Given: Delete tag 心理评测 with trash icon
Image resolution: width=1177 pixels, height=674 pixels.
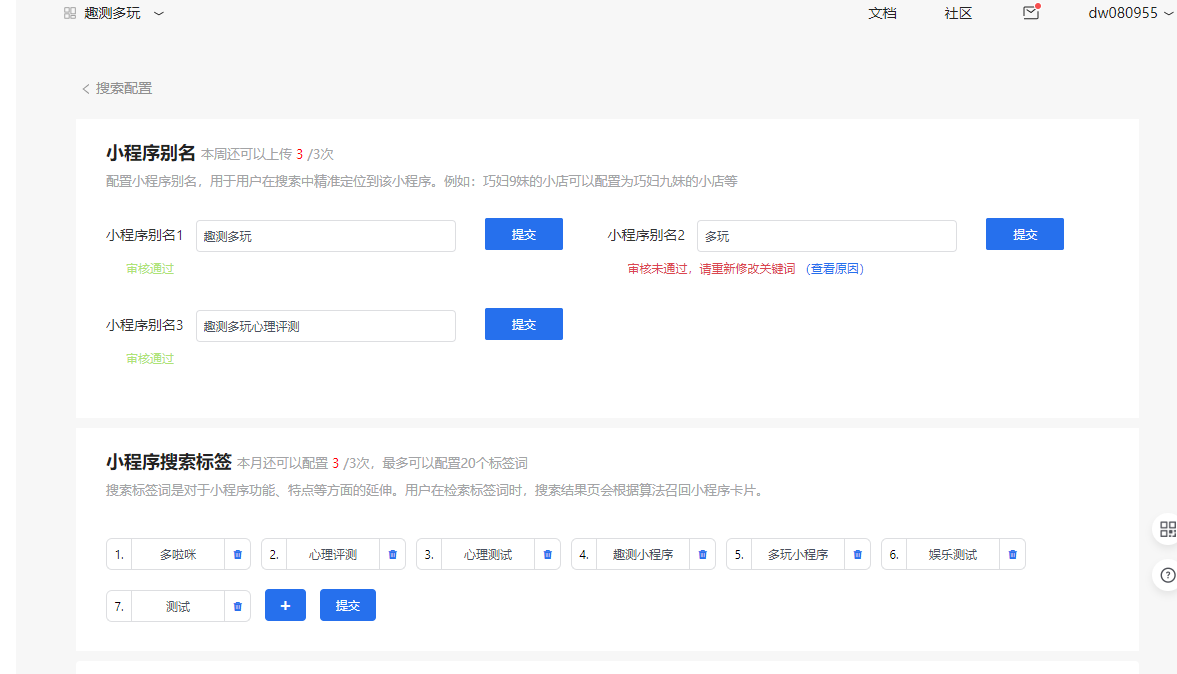Looking at the screenshot, I should (393, 555).
